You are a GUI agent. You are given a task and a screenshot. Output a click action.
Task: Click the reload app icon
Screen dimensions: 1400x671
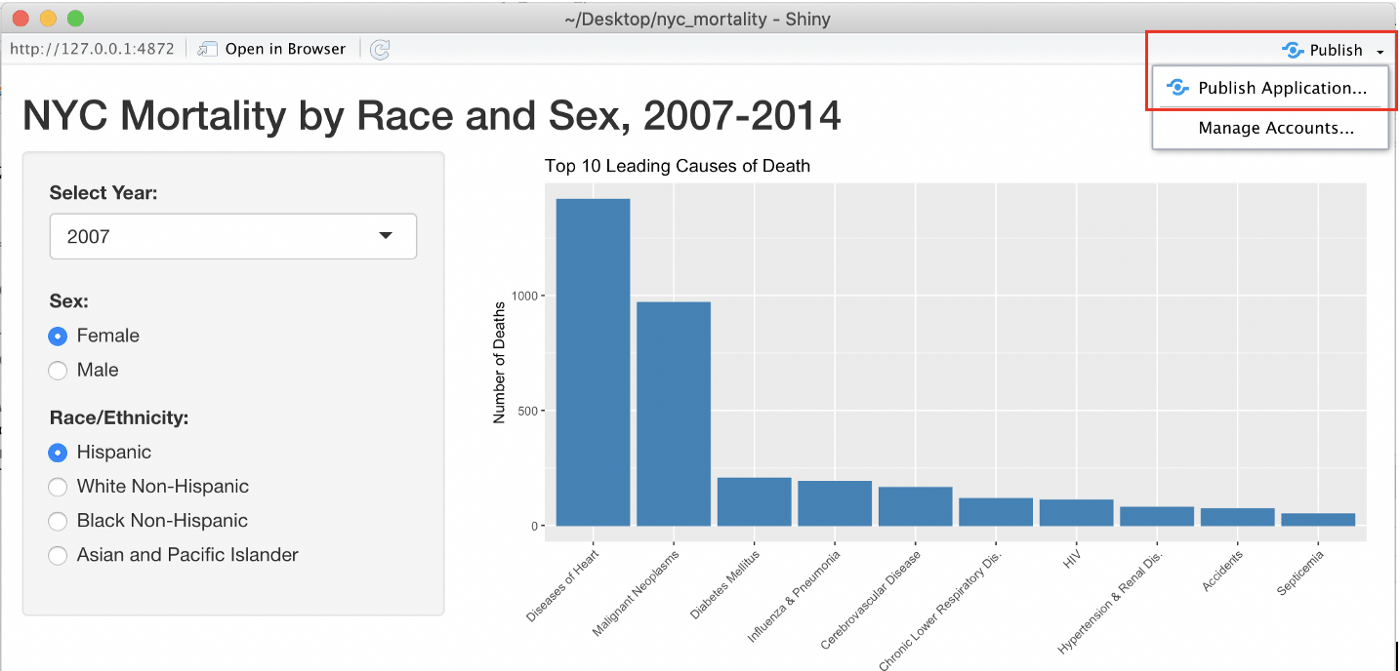[379, 49]
